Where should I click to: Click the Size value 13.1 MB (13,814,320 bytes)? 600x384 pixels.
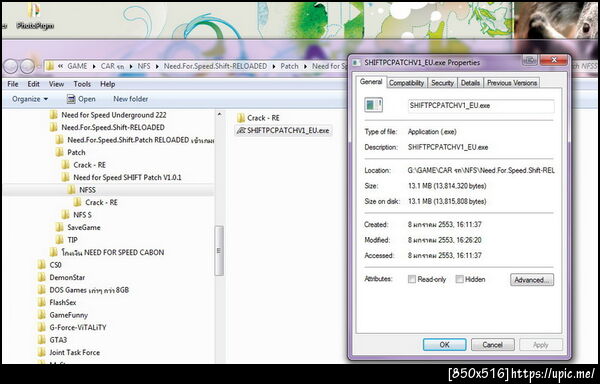tap(447, 186)
